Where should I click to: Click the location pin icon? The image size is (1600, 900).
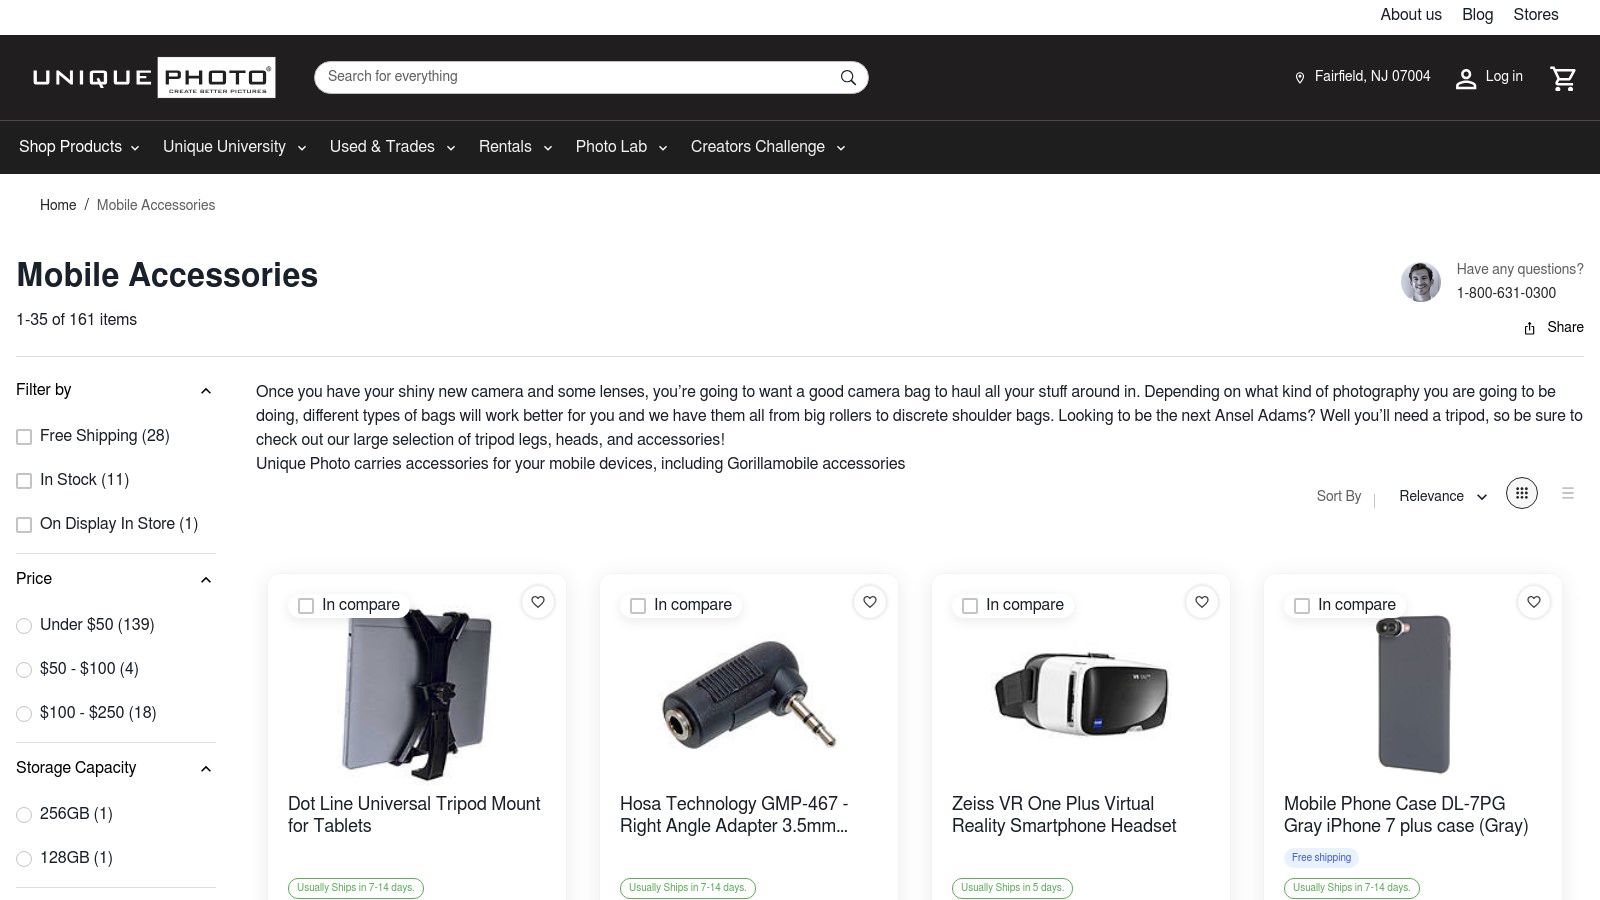pyautogui.click(x=1300, y=78)
